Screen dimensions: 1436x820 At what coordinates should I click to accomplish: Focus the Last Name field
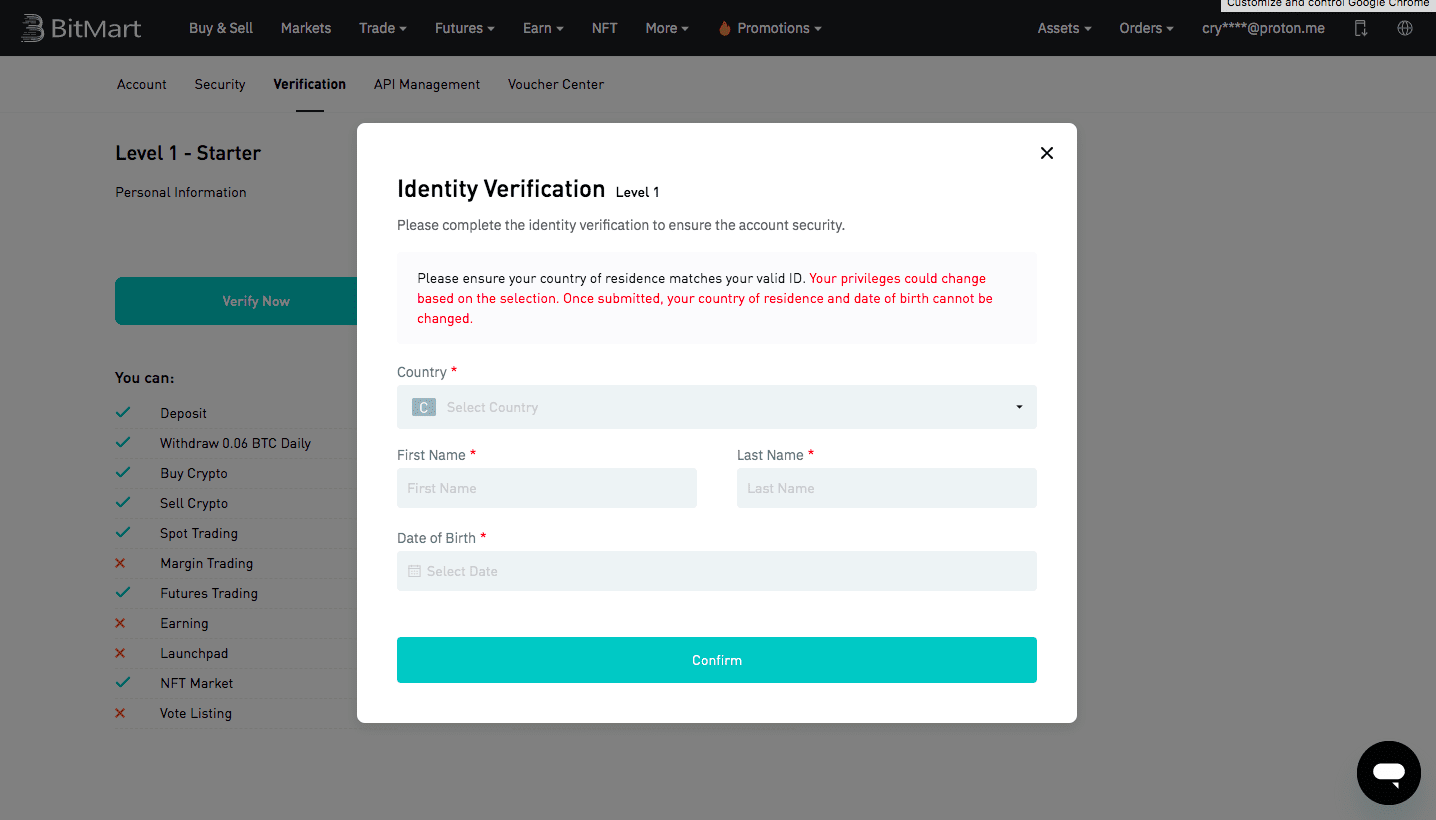point(887,488)
